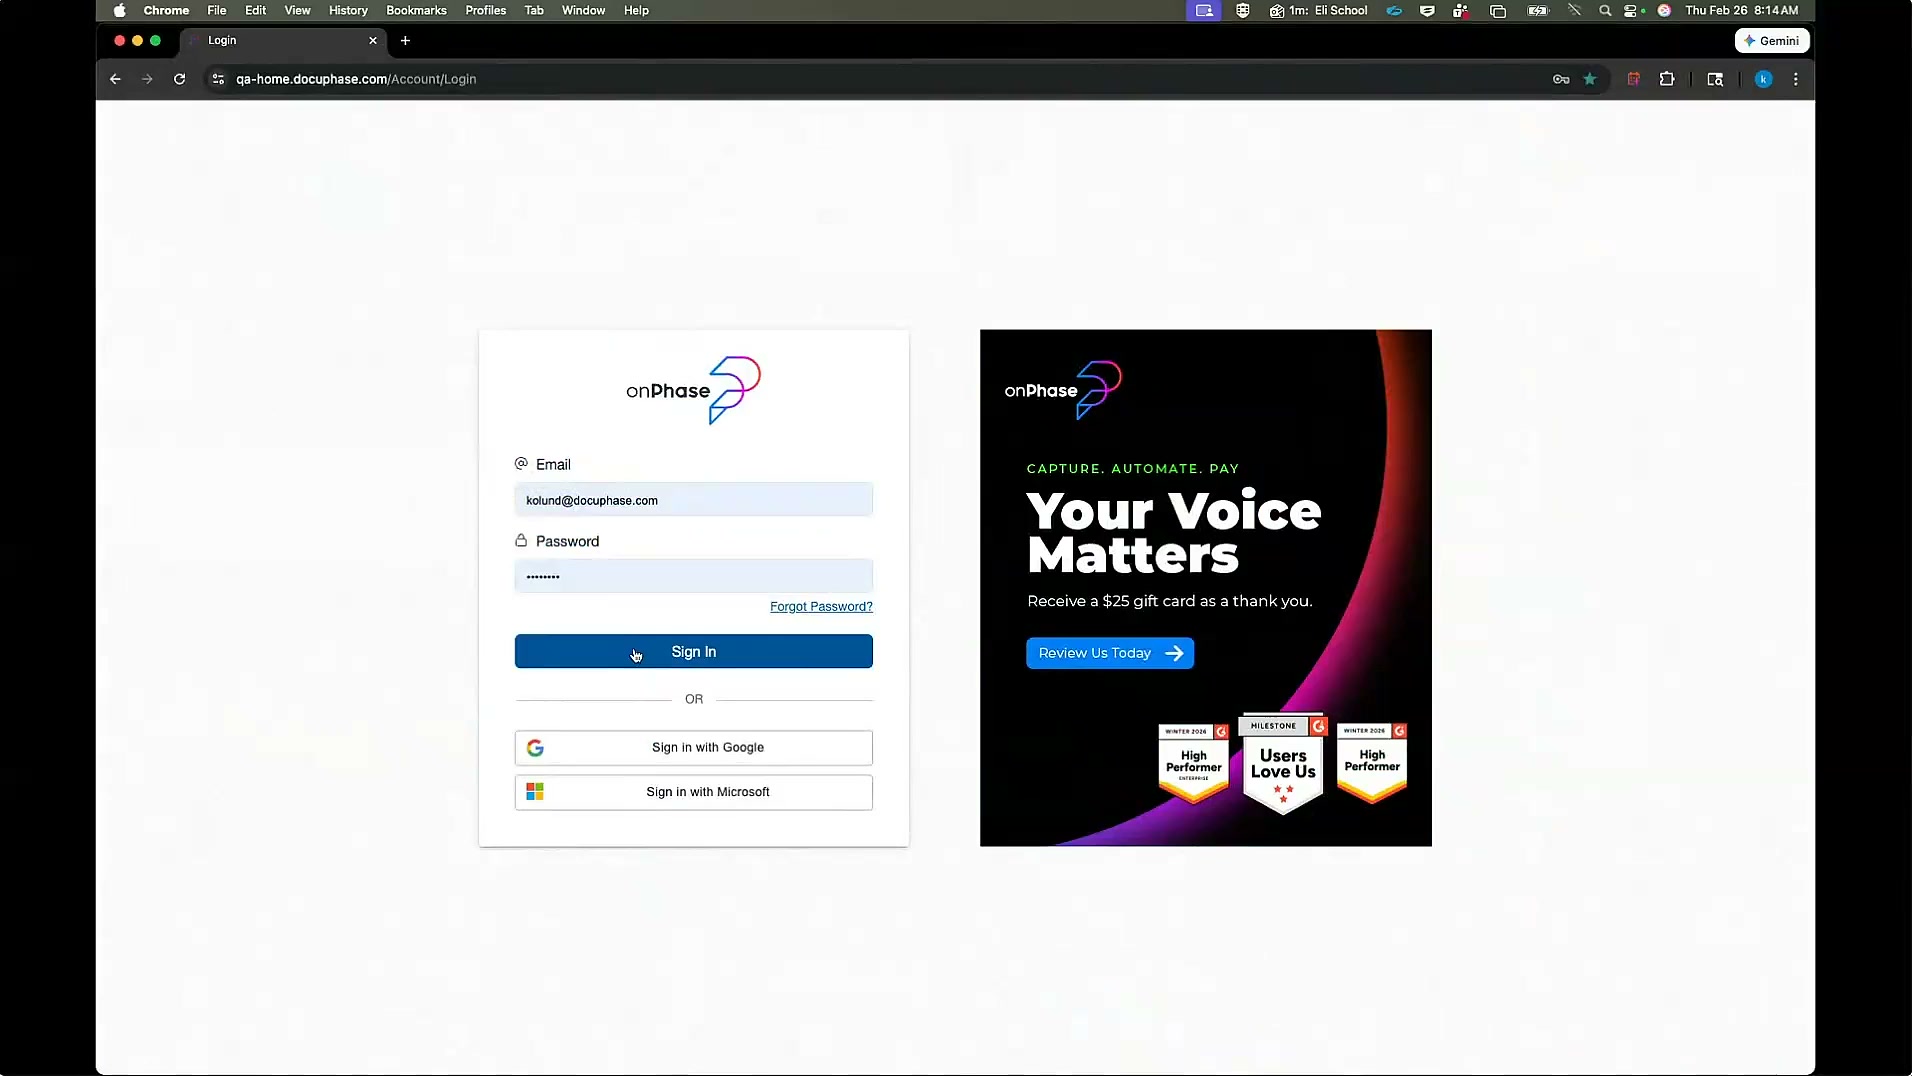Open the Tab menu
Screen dimensions: 1912x1076
click(x=534, y=11)
